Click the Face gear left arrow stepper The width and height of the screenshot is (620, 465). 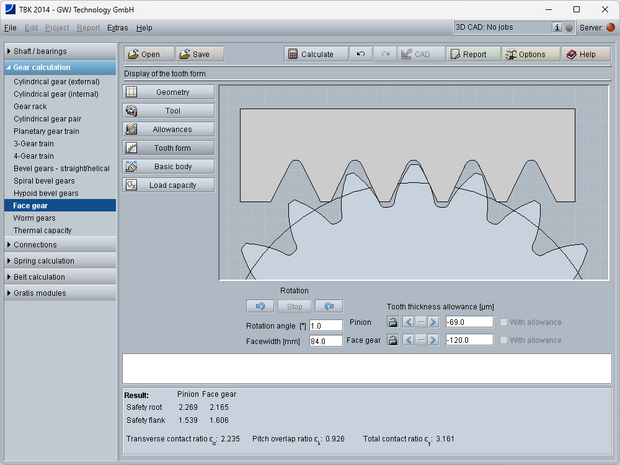point(408,340)
